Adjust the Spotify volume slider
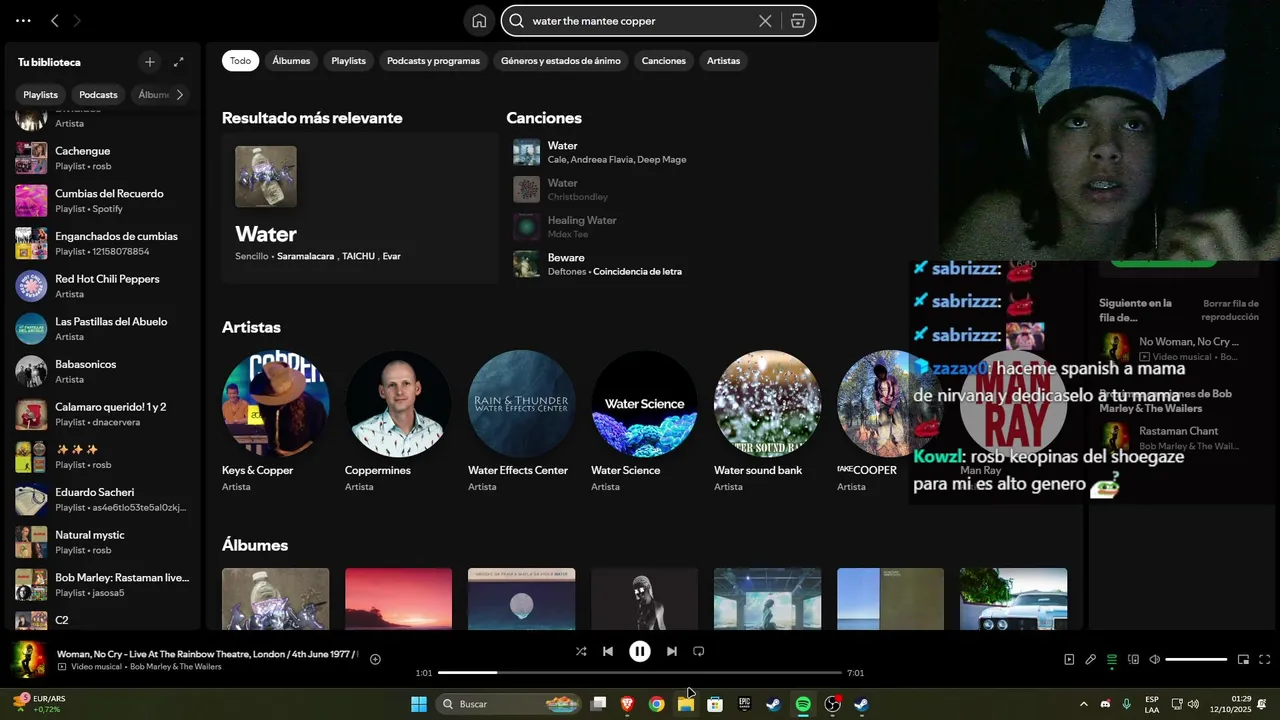The height and width of the screenshot is (720, 1280). coord(1196,659)
